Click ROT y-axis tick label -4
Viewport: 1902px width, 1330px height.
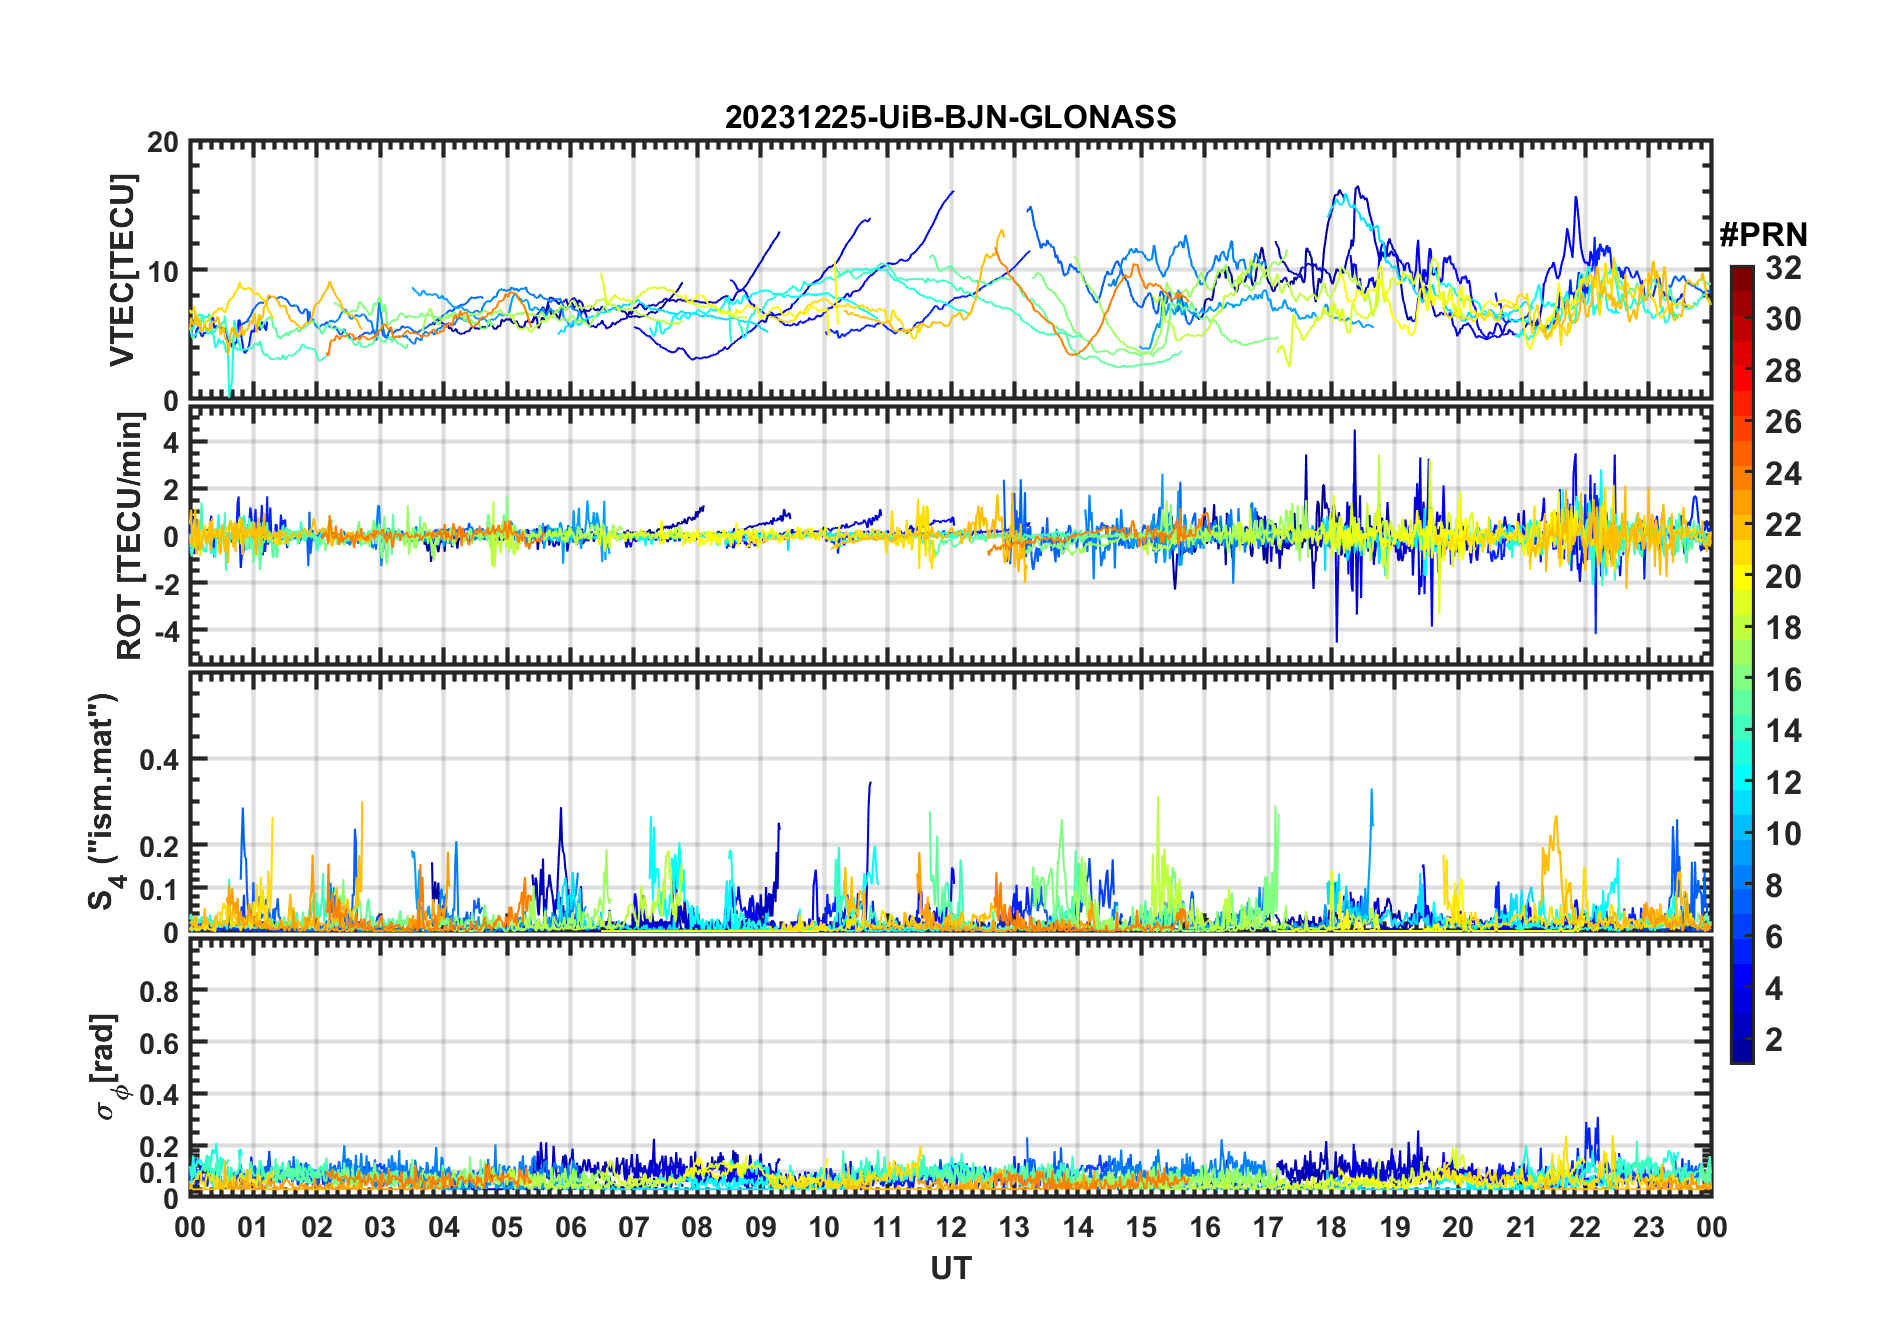coord(166,631)
